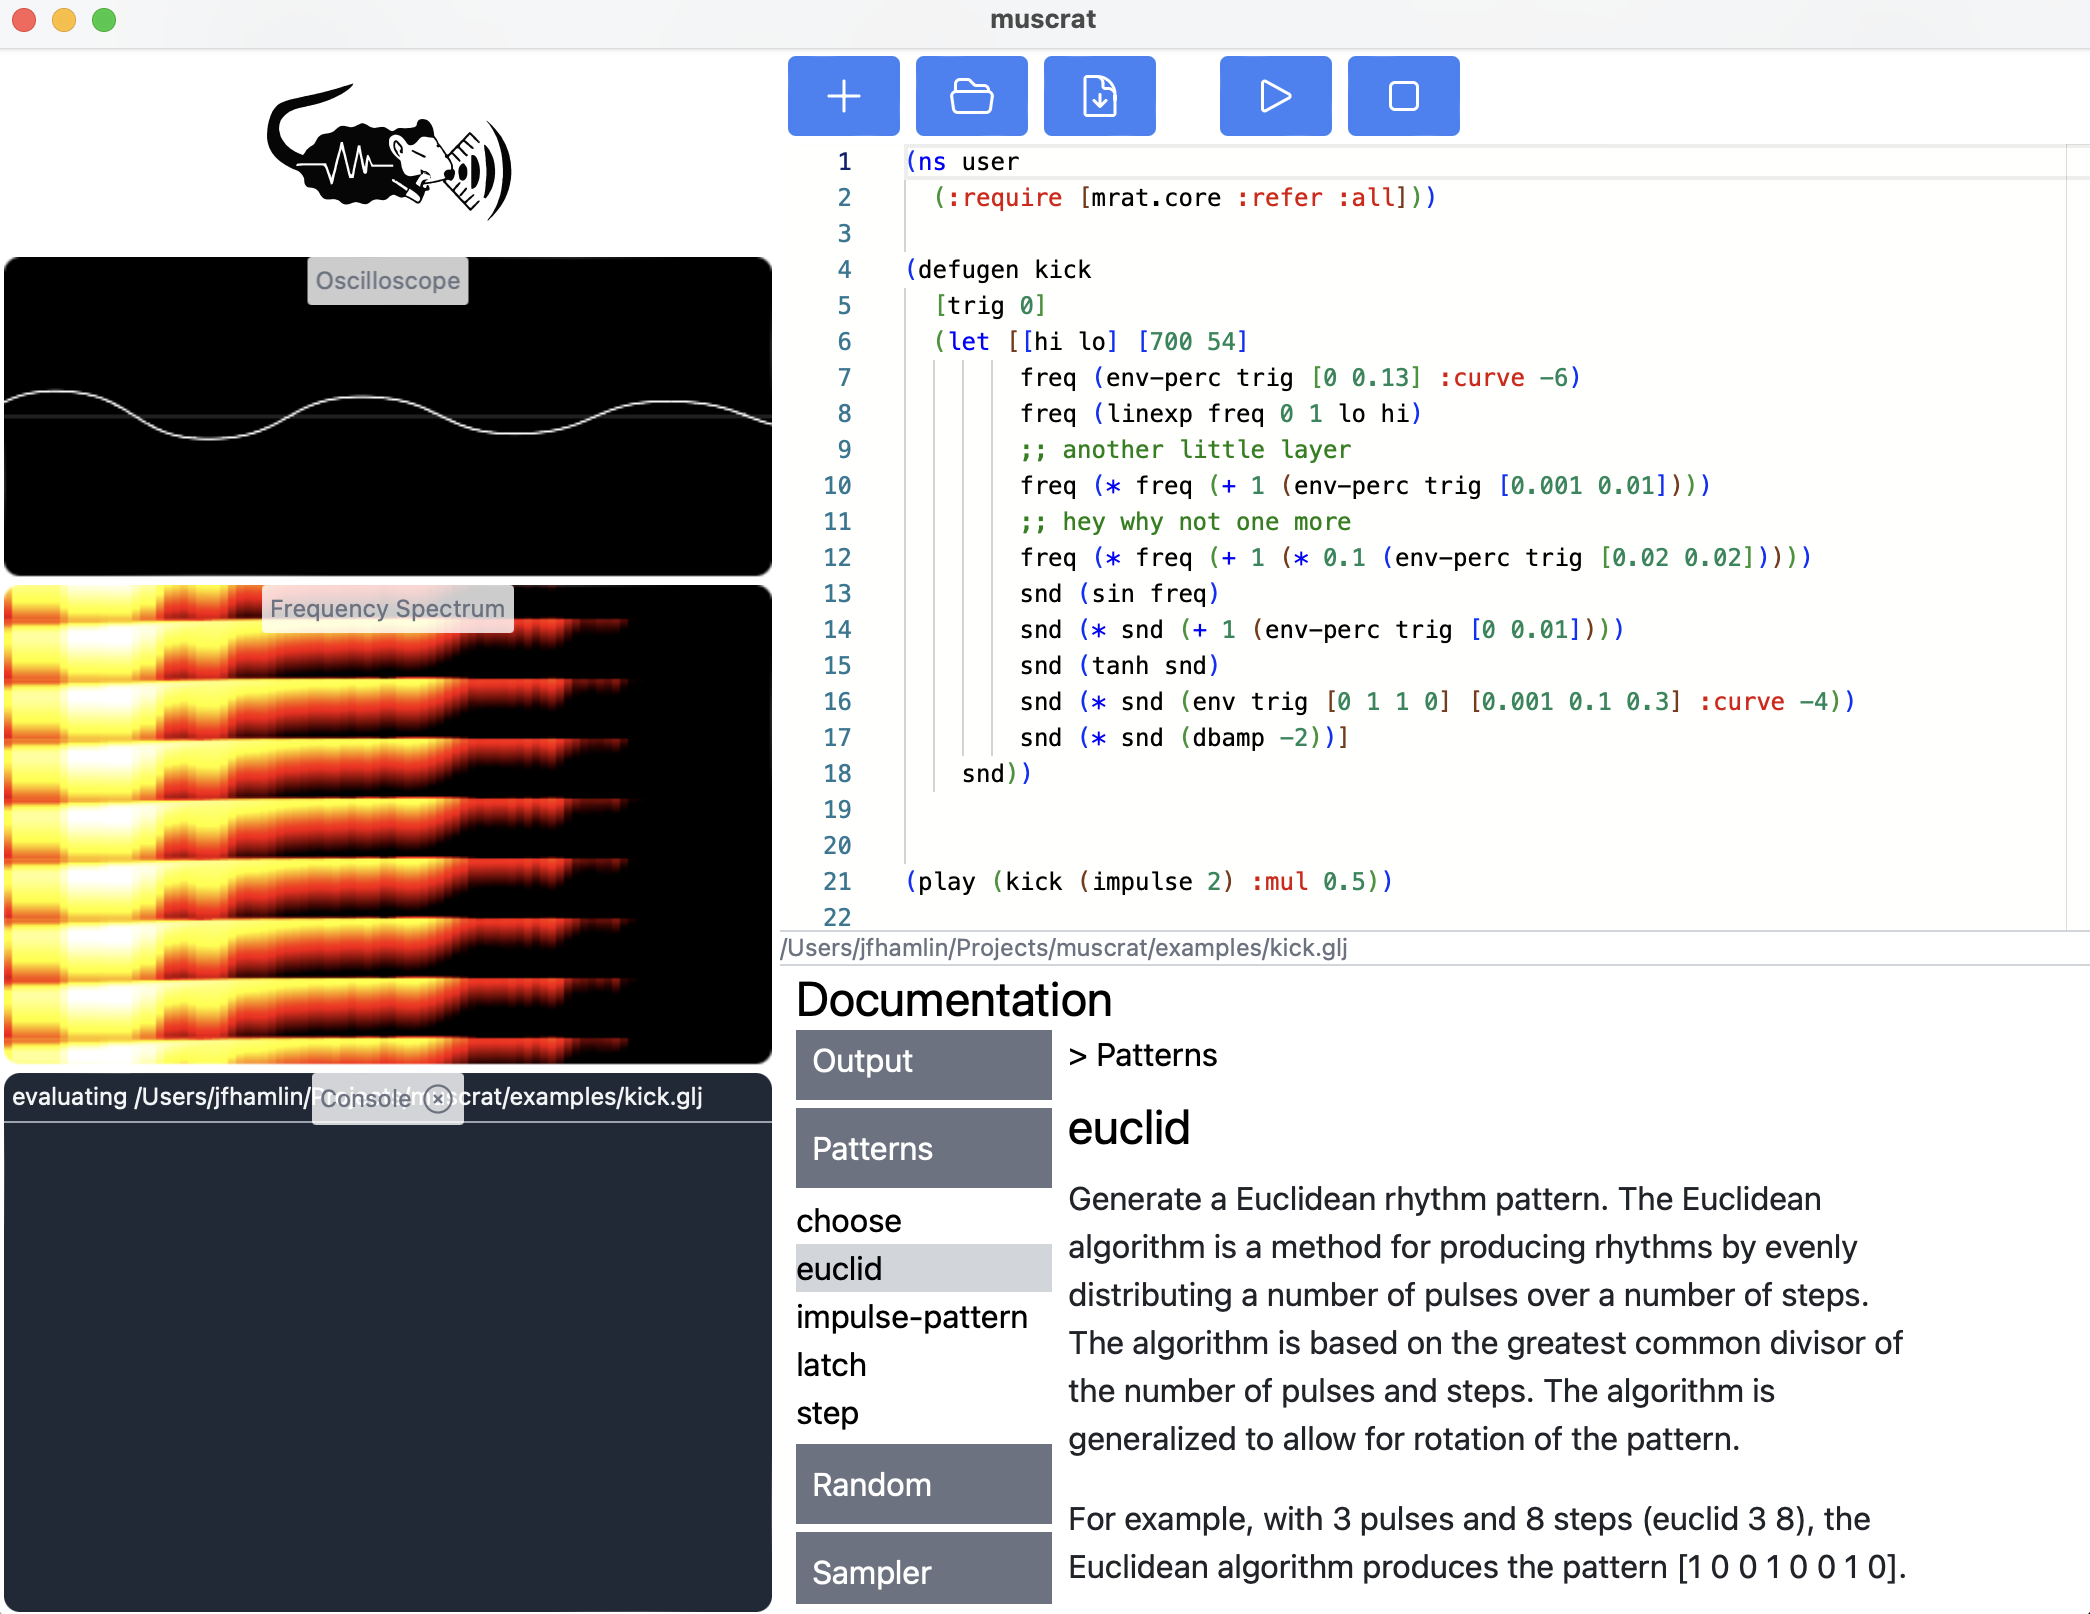
Task: Click the Patterns breadcrumb link
Action: [x=1156, y=1055]
